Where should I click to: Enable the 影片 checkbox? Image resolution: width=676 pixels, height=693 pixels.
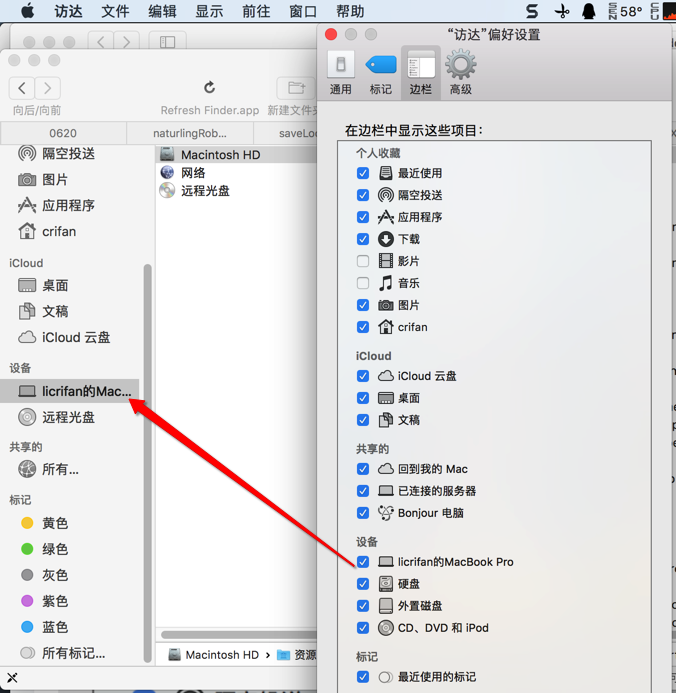tap(363, 261)
